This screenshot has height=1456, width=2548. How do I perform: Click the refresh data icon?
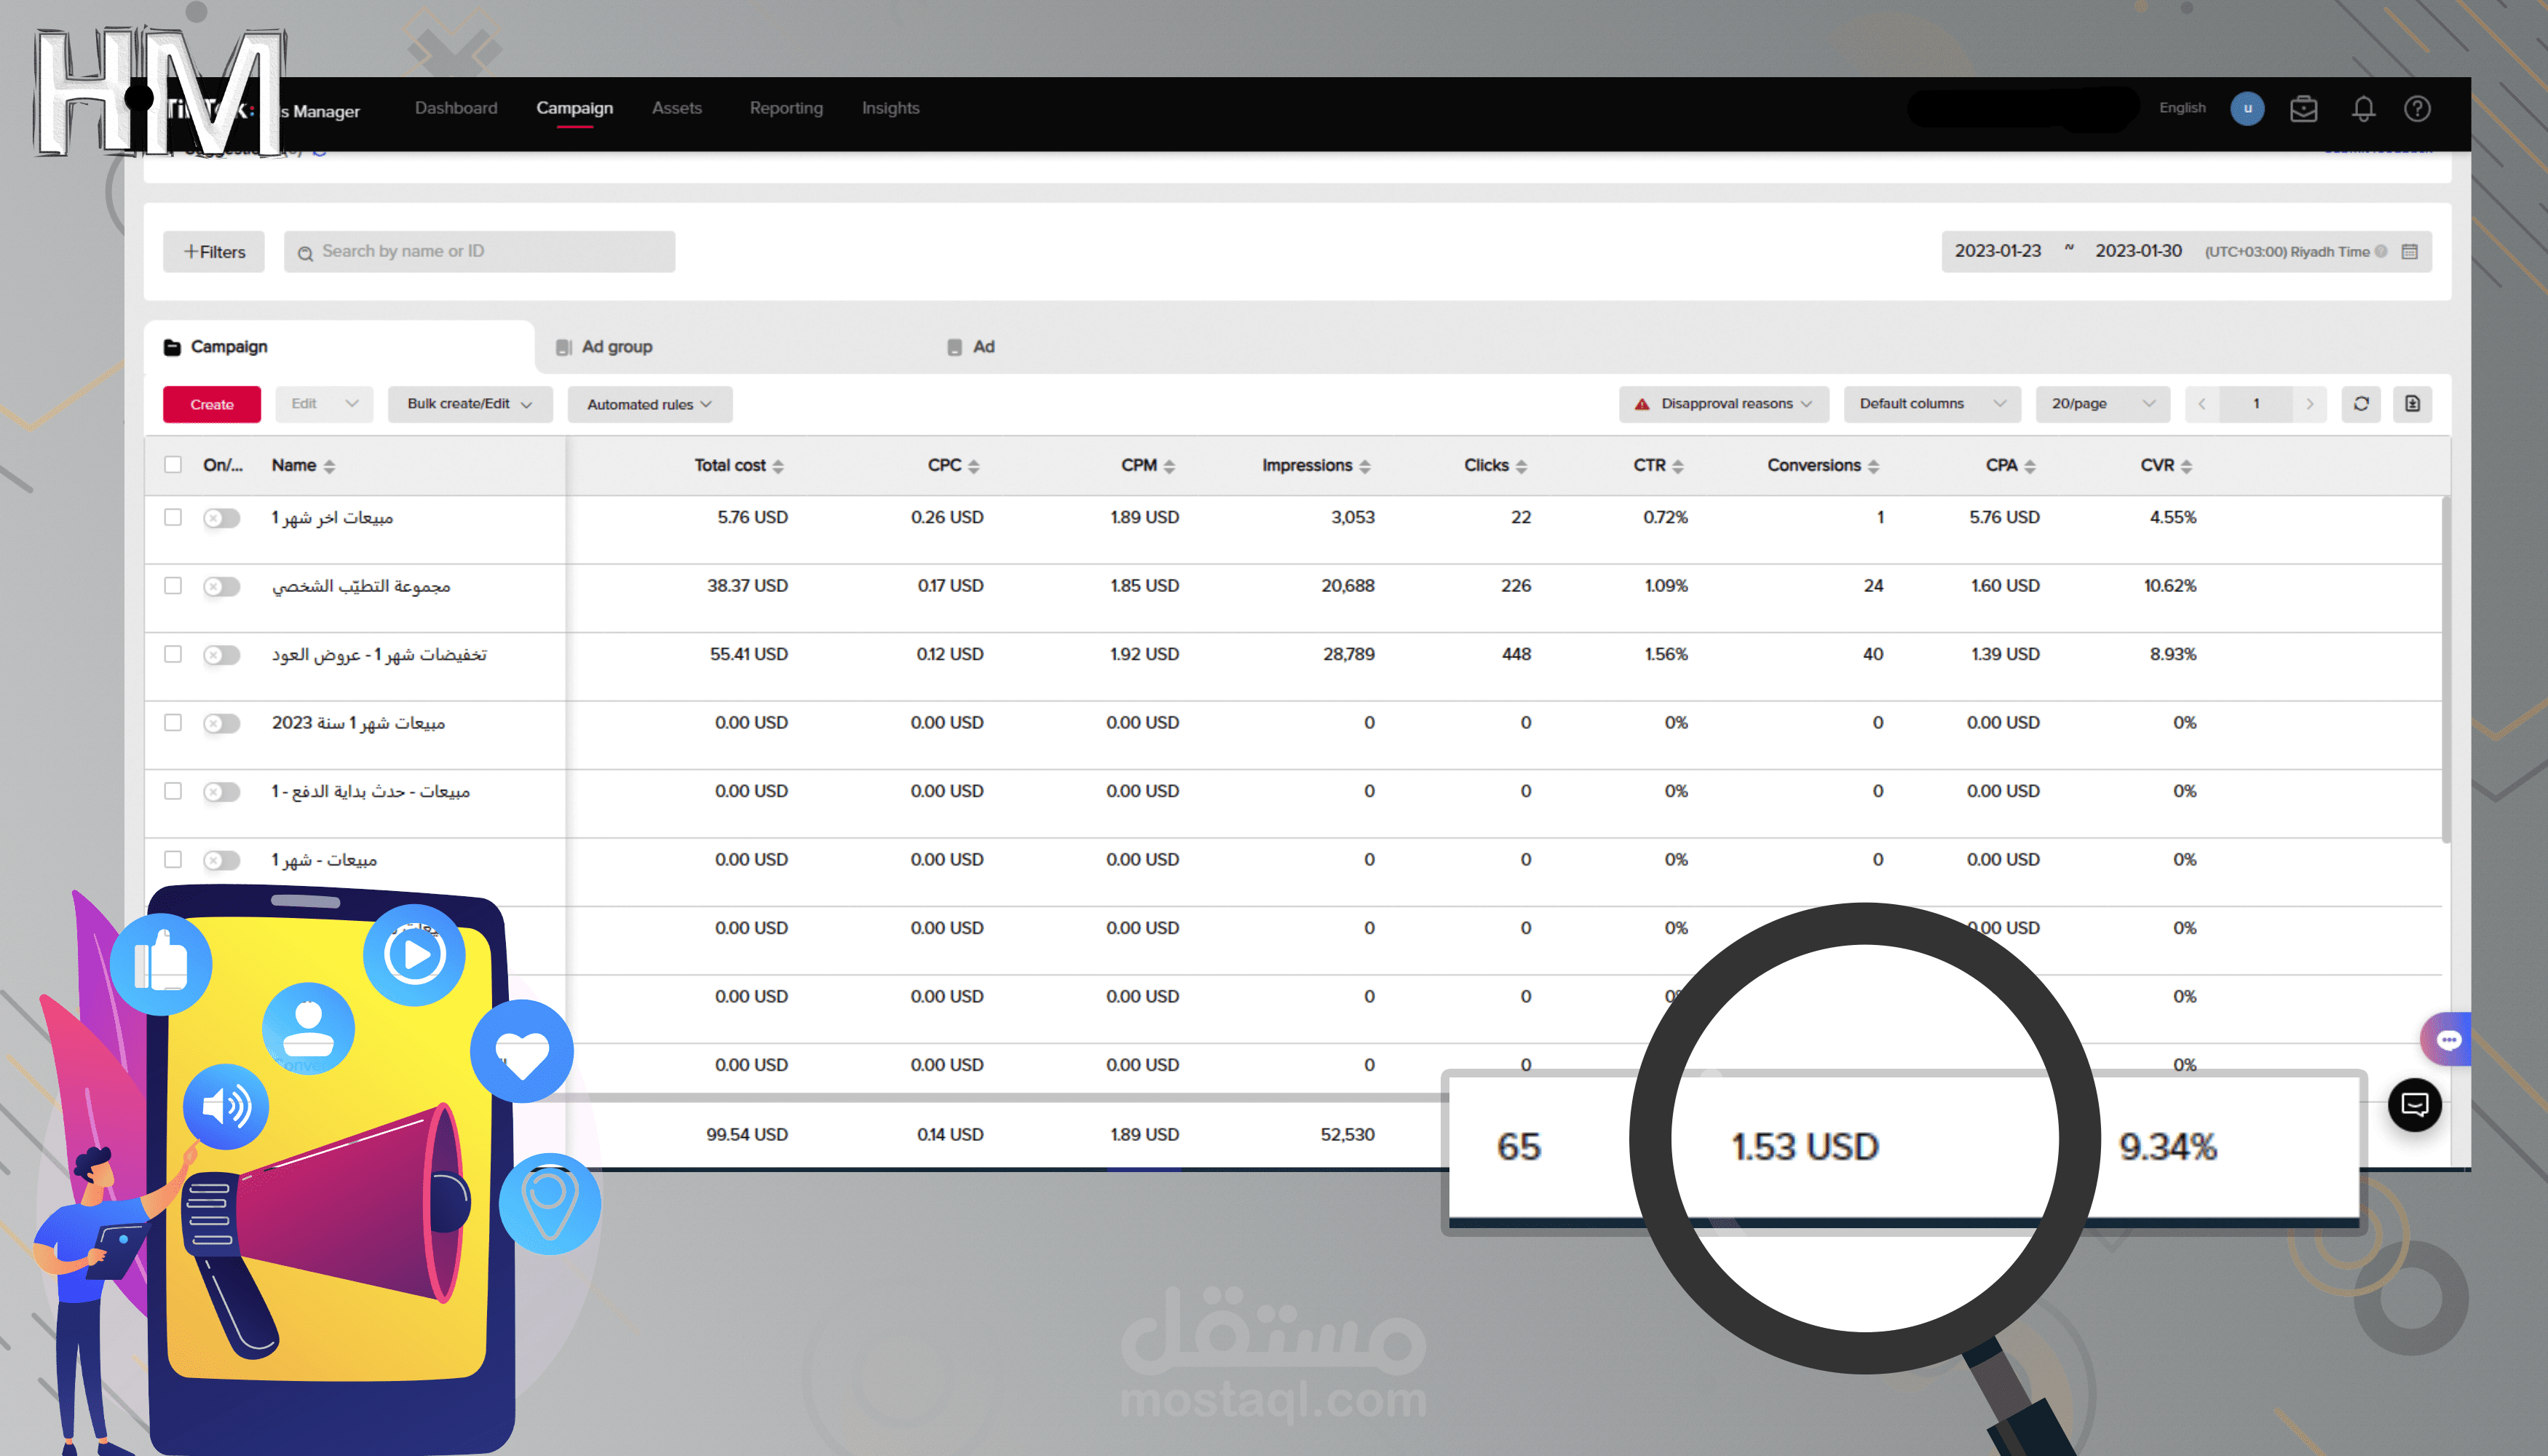2361,404
